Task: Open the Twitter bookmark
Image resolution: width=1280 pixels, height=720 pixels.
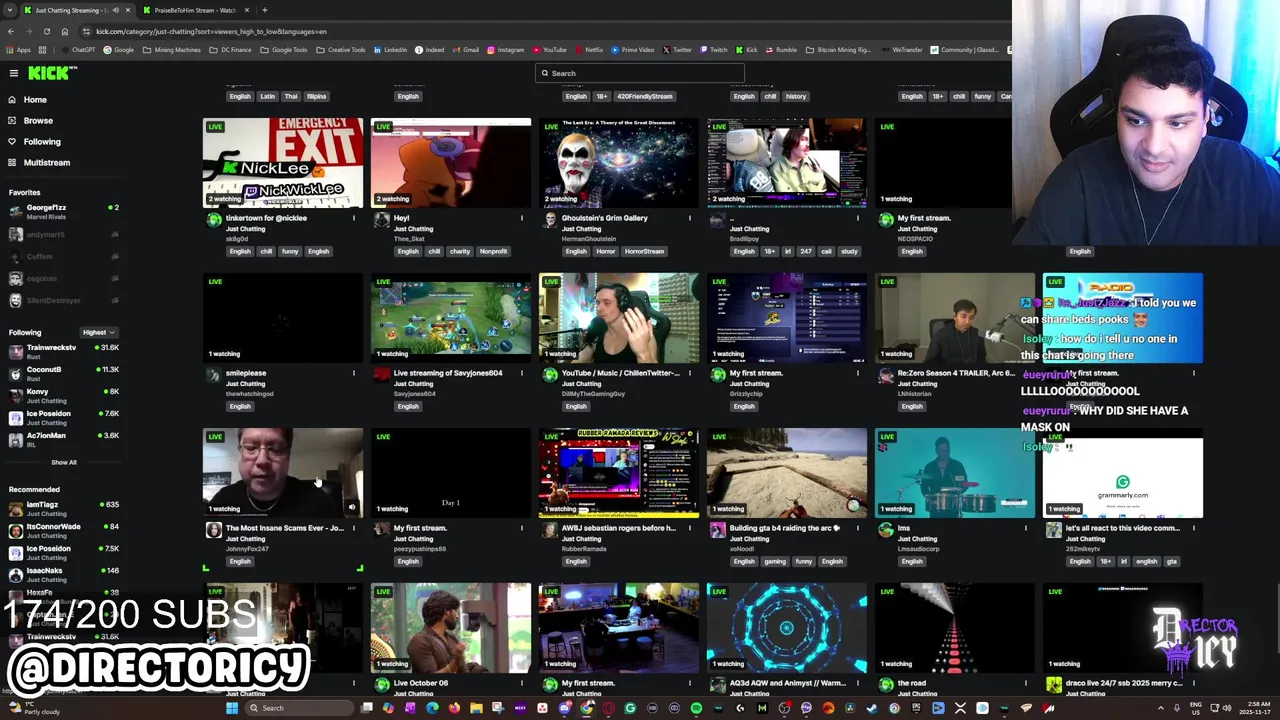Action: 677,50
